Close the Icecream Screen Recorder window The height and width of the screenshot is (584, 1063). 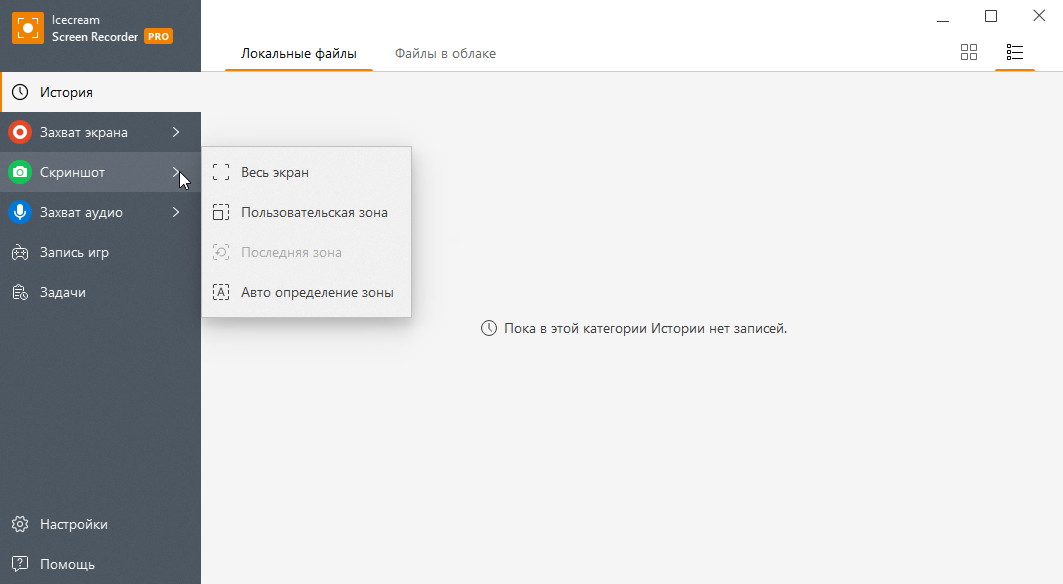tap(1039, 16)
